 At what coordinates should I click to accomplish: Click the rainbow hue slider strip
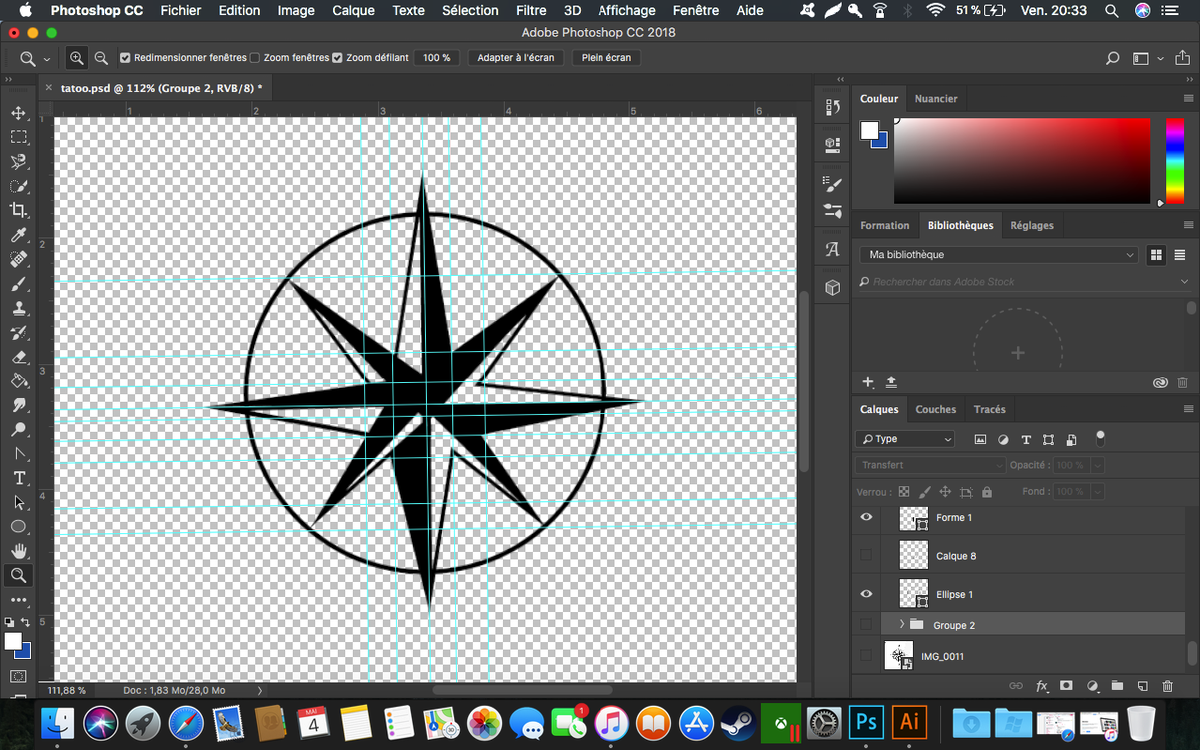click(x=1174, y=160)
